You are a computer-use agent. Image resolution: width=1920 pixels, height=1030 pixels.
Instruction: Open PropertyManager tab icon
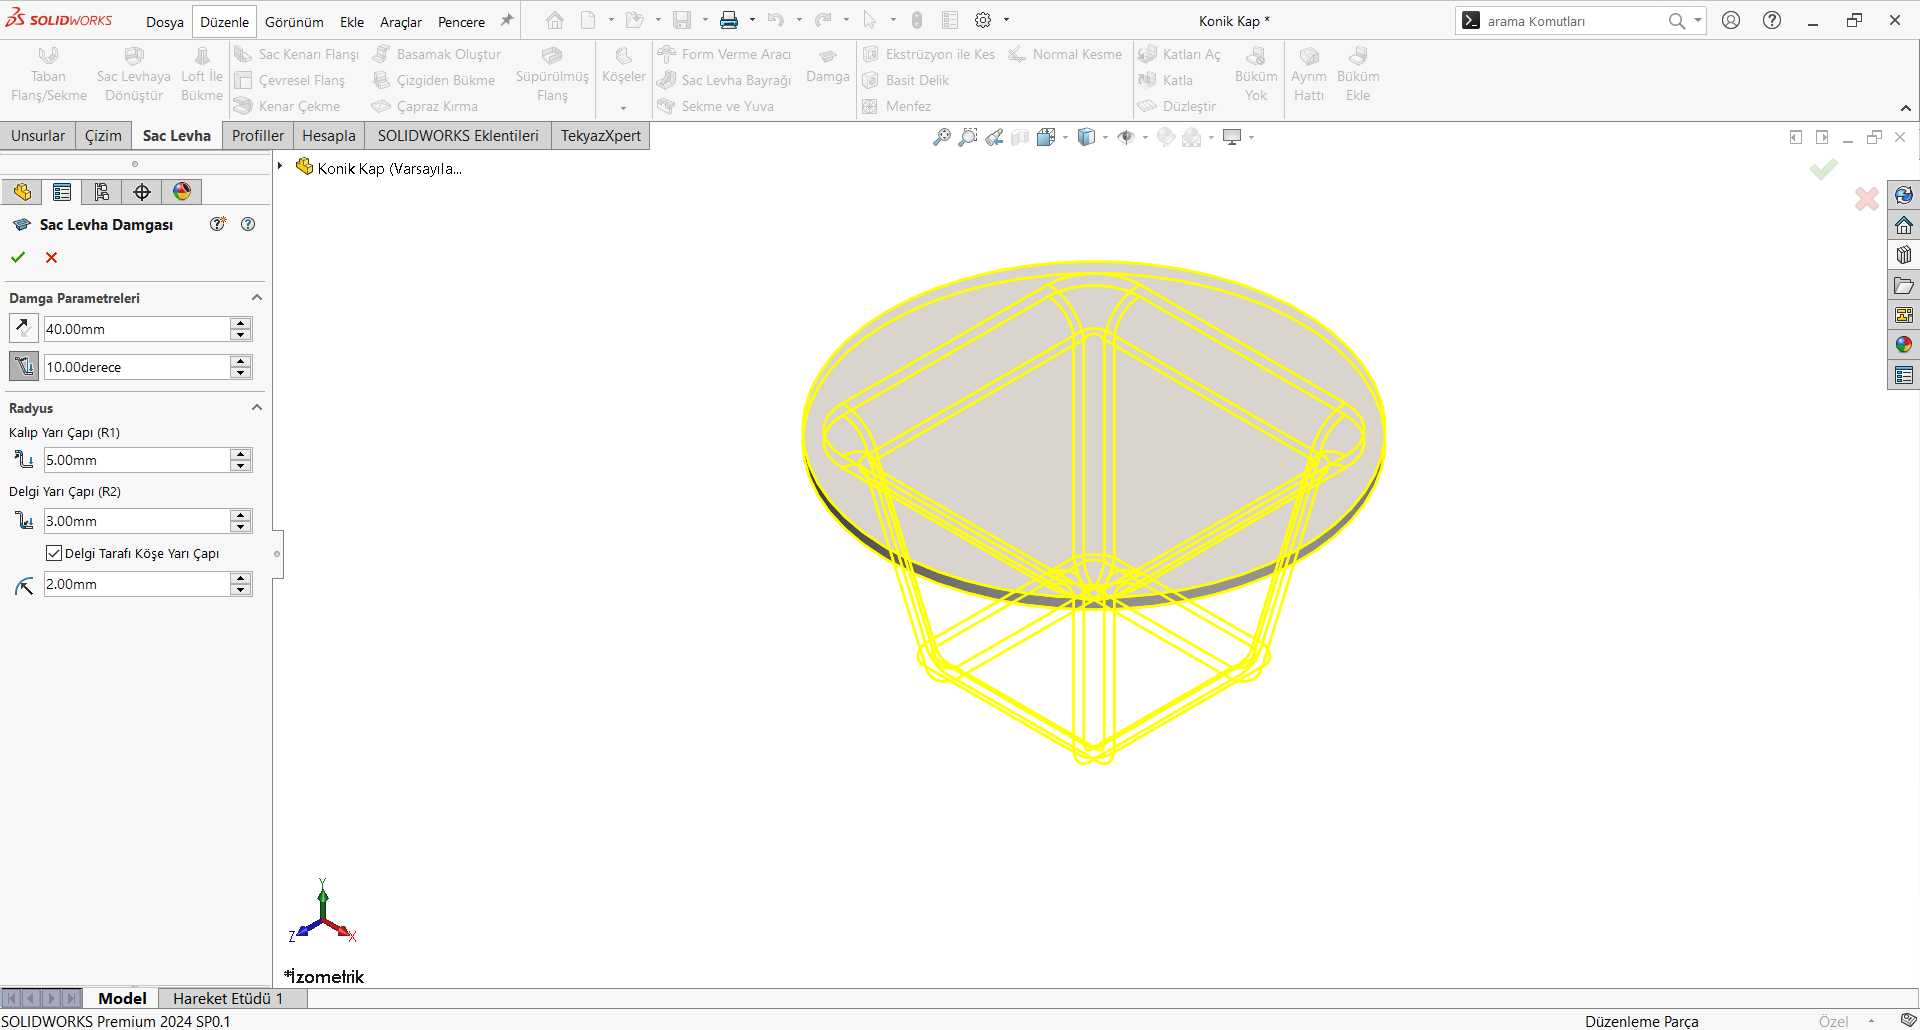click(62, 192)
